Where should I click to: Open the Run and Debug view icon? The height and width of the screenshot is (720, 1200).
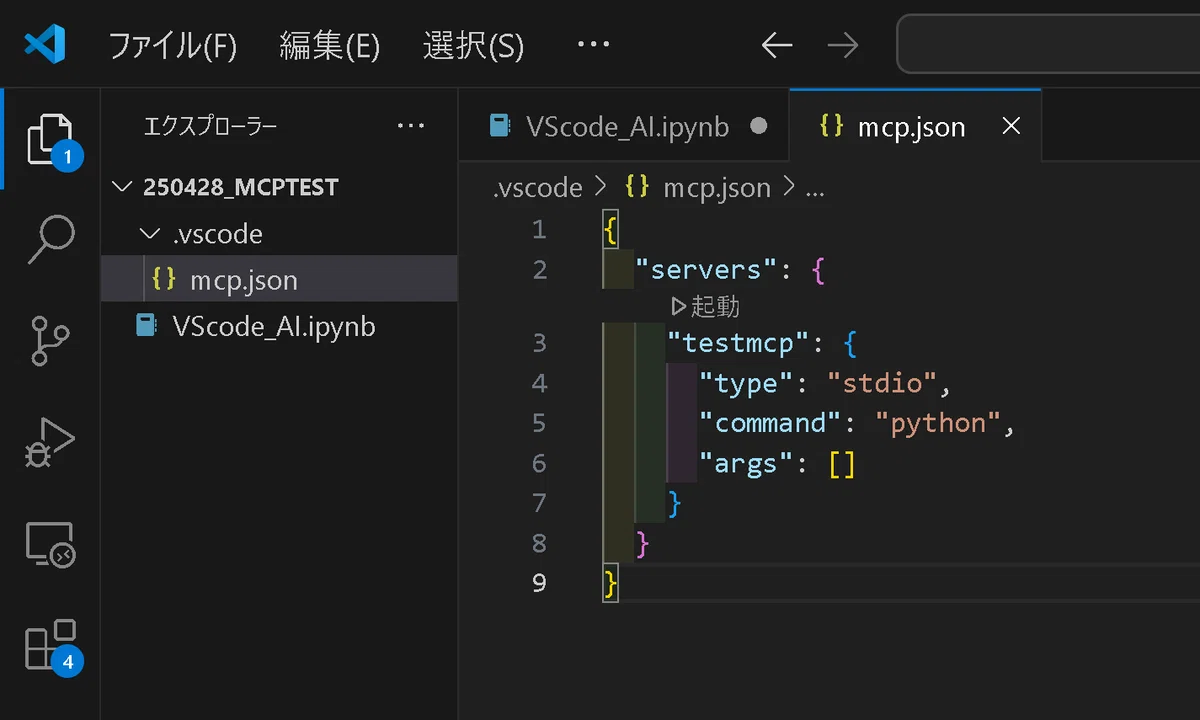[50, 443]
